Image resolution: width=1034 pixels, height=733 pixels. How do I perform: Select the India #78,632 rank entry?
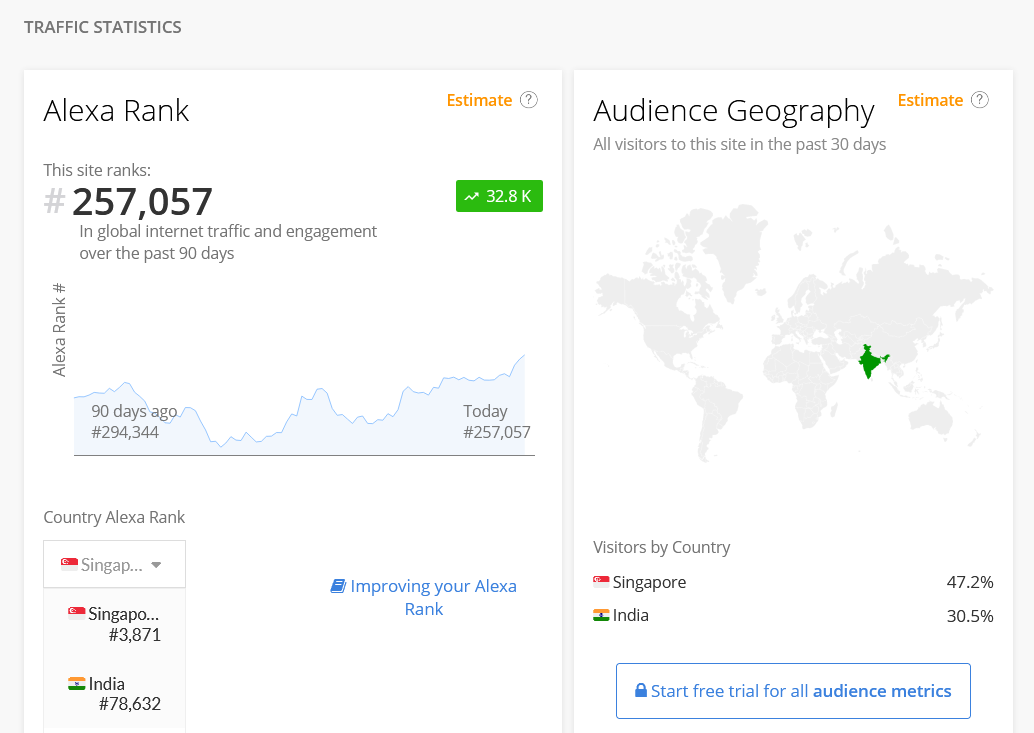pos(114,693)
